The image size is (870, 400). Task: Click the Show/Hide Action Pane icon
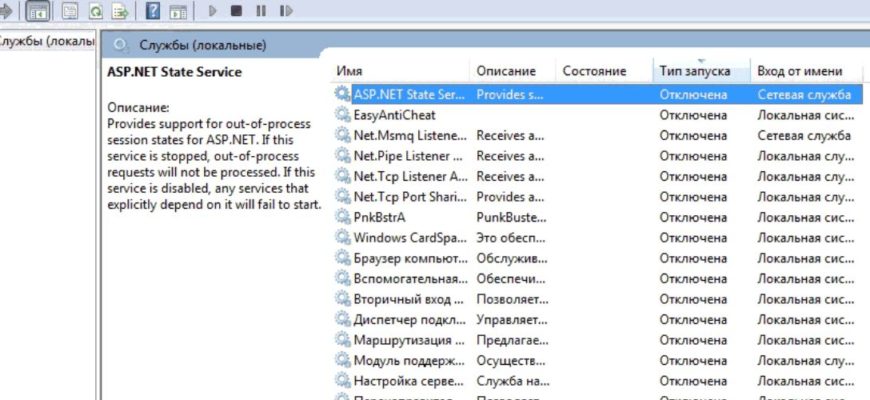(x=177, y=11)
